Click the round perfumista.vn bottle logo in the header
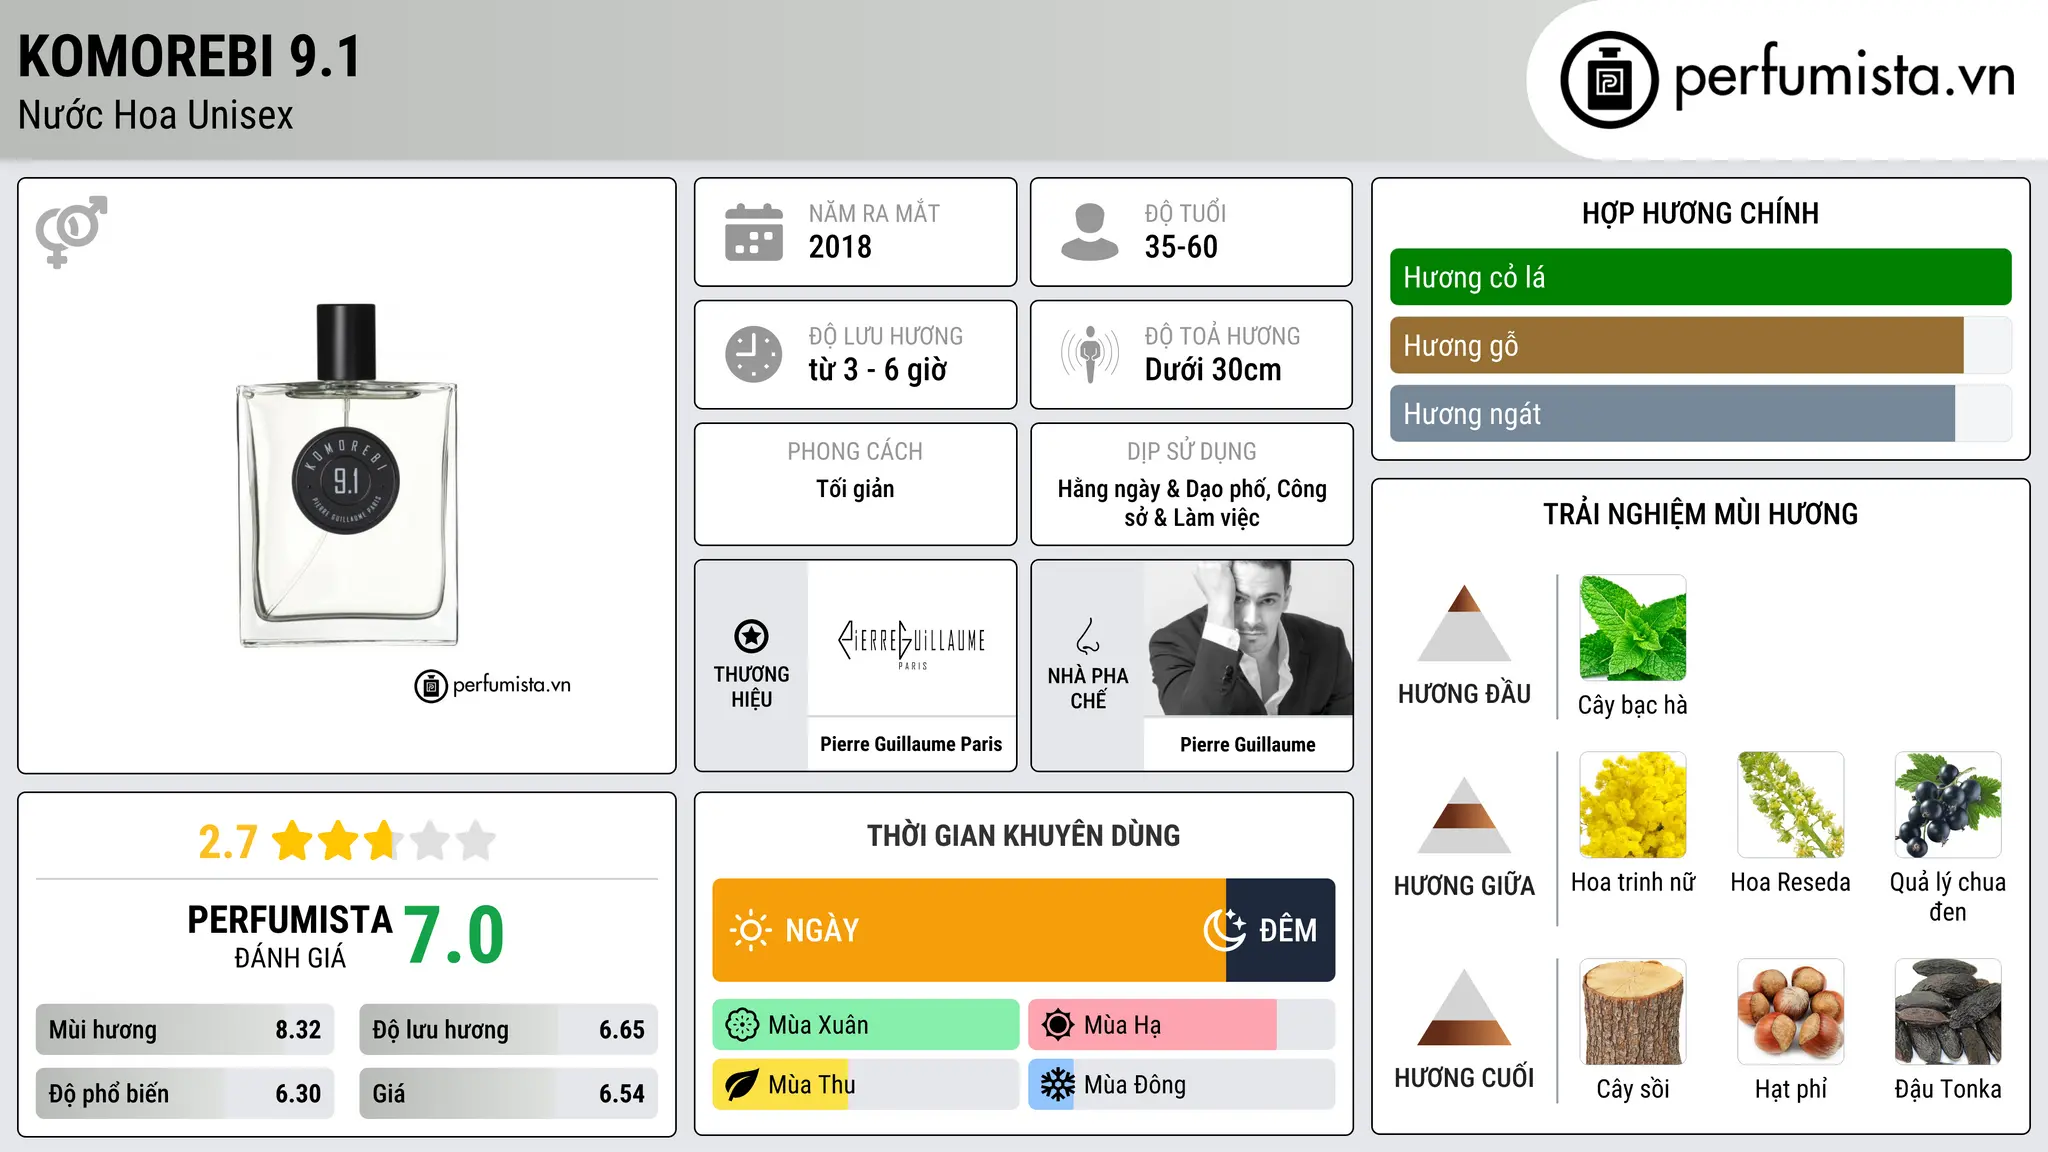The height and width of the screenshot is (1152, 2048). (1609, 80)
